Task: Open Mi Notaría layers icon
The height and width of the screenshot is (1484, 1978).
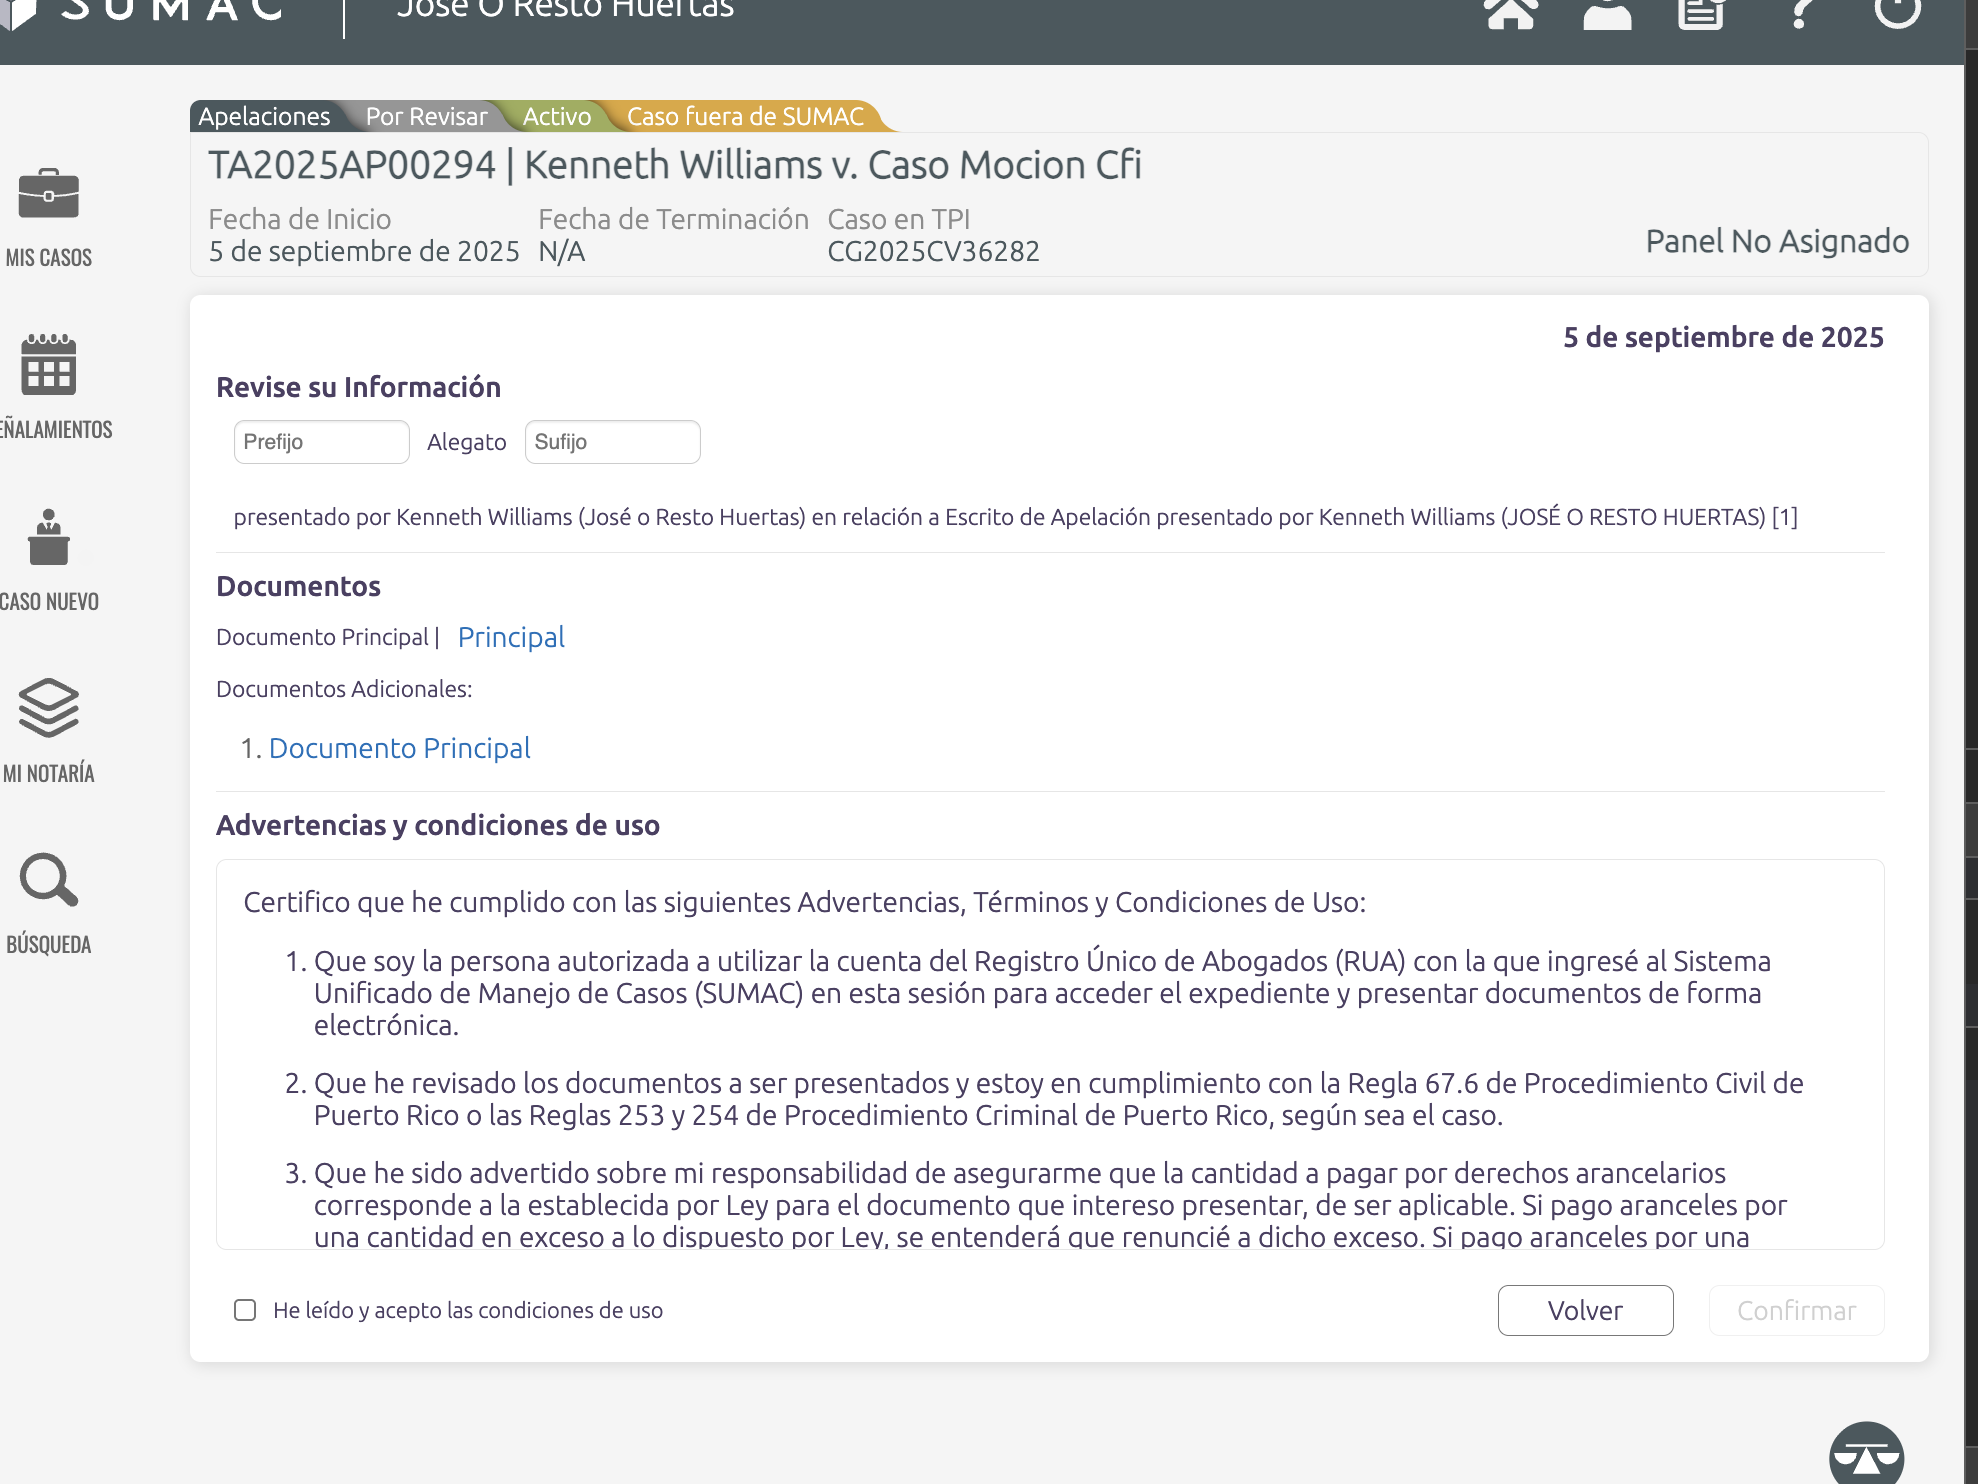Action: coord(48,708)
